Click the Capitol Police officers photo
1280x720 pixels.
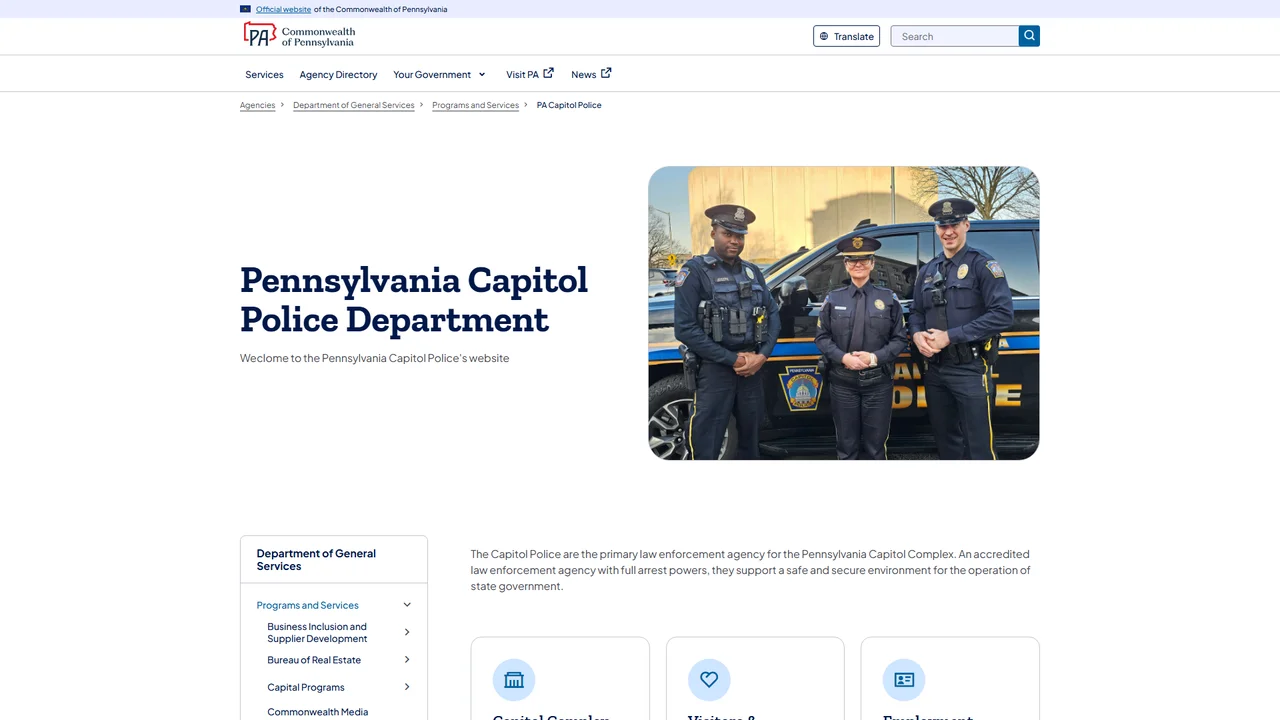pyautogui.click(x=844, y=313)
